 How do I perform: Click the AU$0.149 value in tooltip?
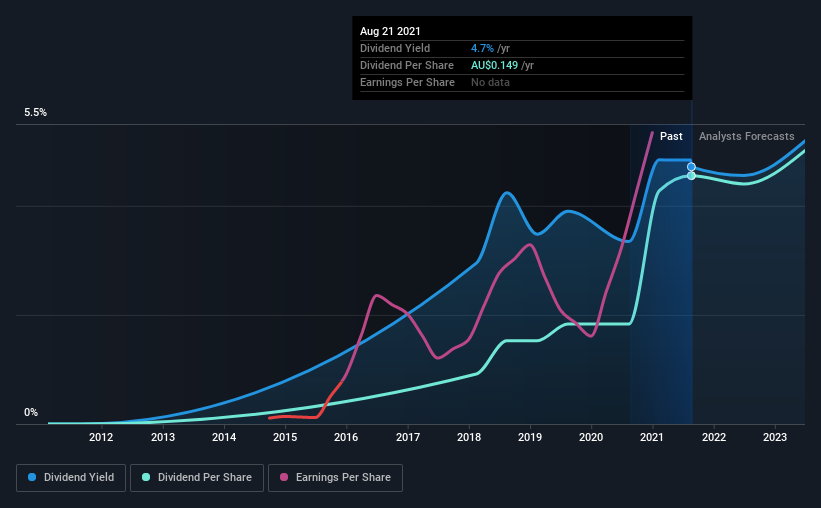(494, 65)
